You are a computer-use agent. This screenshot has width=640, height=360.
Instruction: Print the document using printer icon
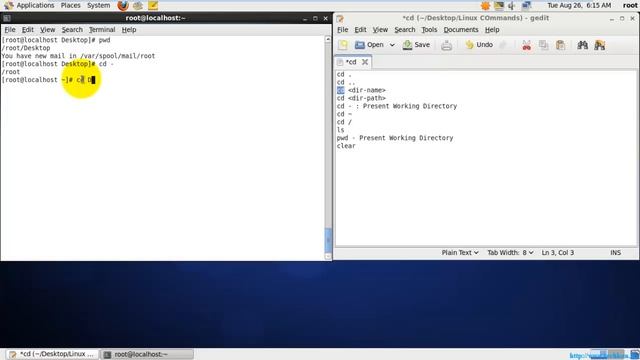[x=447, y=45]
